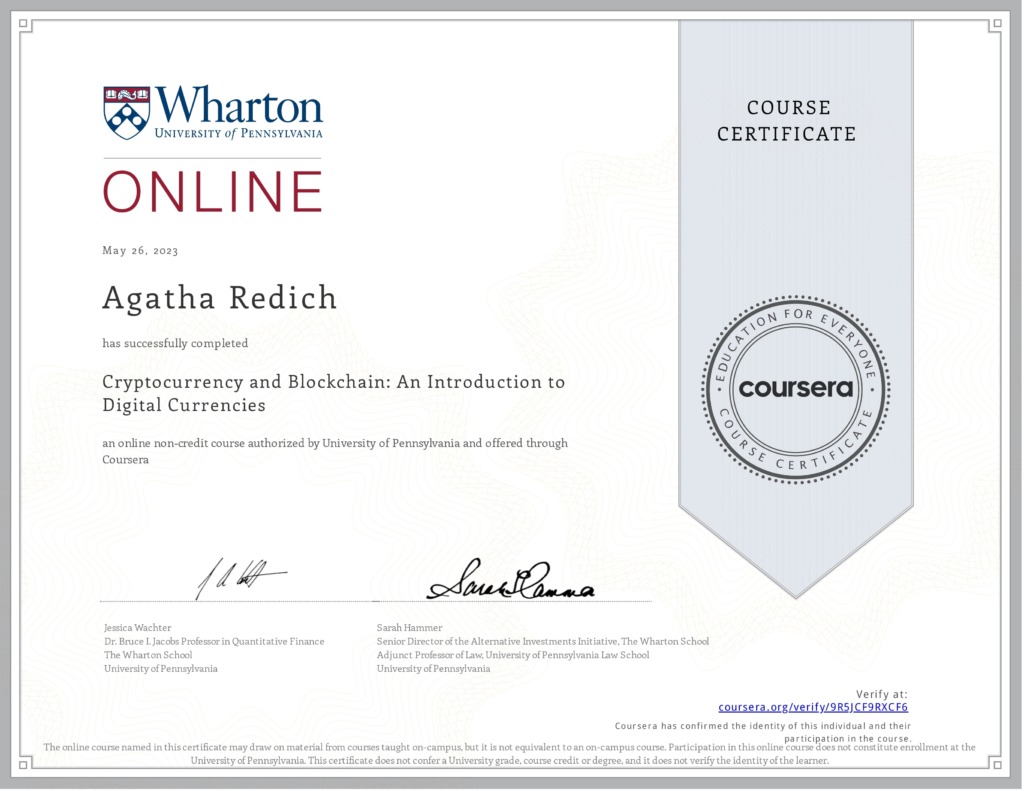The width and height of the screenshot is (1024, 791).
Task: Click the Penn shield crest emblem
Action: [127, 113]
